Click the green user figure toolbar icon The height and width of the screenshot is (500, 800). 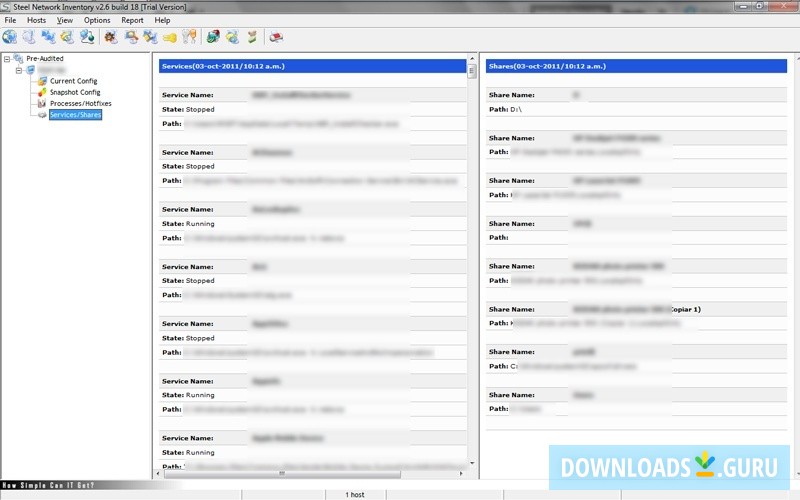coord(252,37)
